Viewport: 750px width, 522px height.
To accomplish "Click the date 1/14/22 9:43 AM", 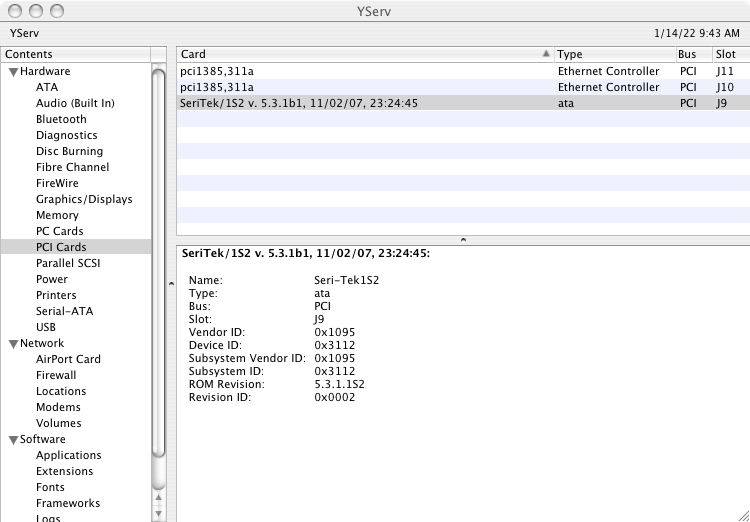I will (696, 33).
